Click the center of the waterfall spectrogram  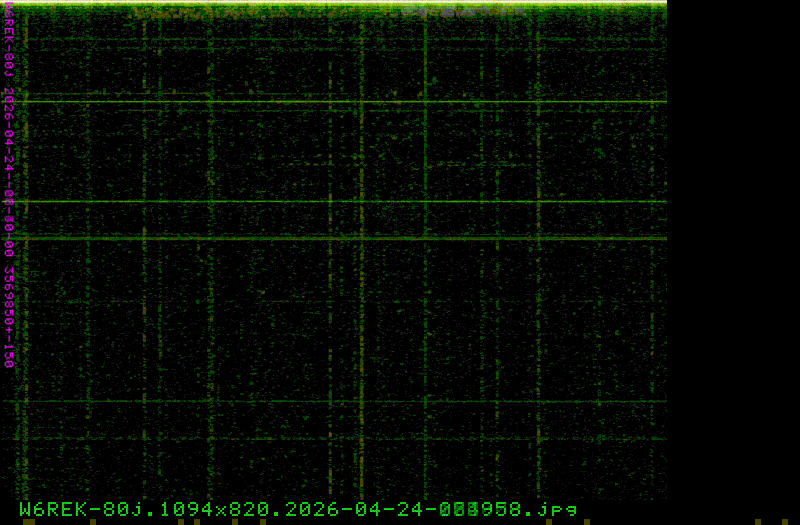(x=333, y=250)
